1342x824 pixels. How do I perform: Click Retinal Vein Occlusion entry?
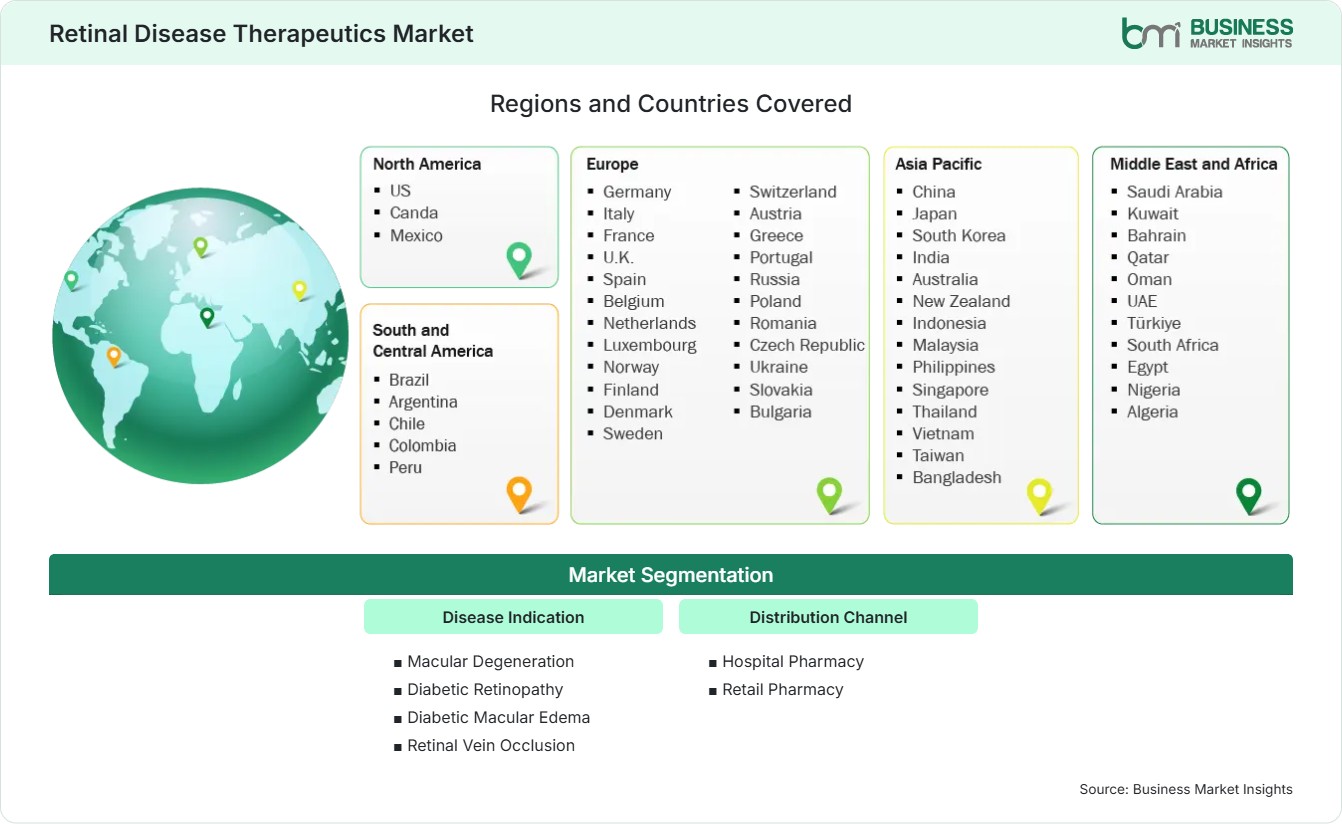pyautogui.click(x=491, y=745)
